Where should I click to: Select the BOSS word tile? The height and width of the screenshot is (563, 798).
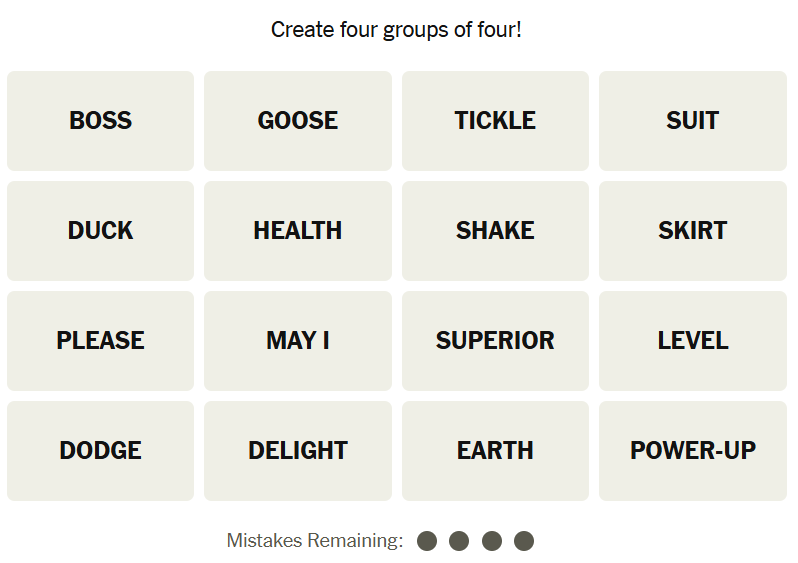pos(100,121)
